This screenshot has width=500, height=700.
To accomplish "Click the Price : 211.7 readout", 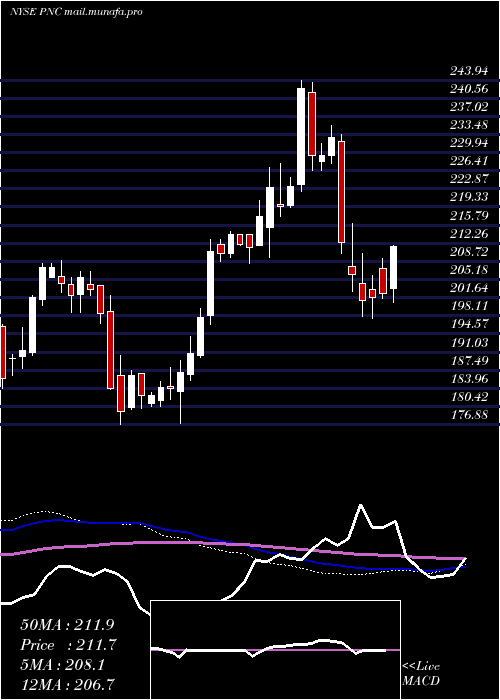I will [x=68, y=645].
